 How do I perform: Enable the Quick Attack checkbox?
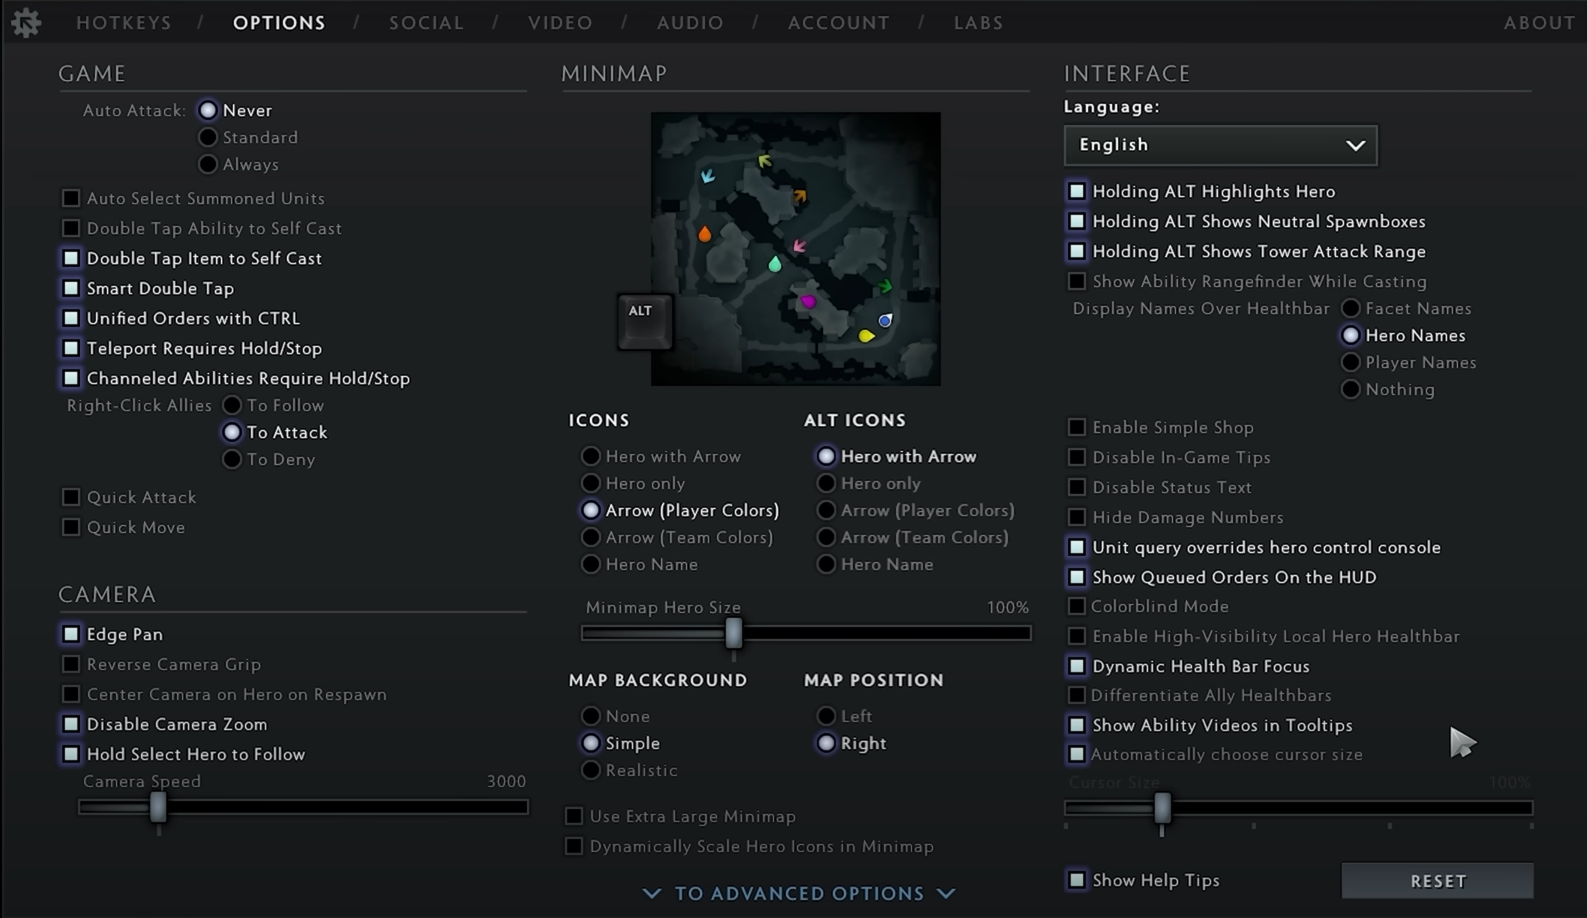71,498
